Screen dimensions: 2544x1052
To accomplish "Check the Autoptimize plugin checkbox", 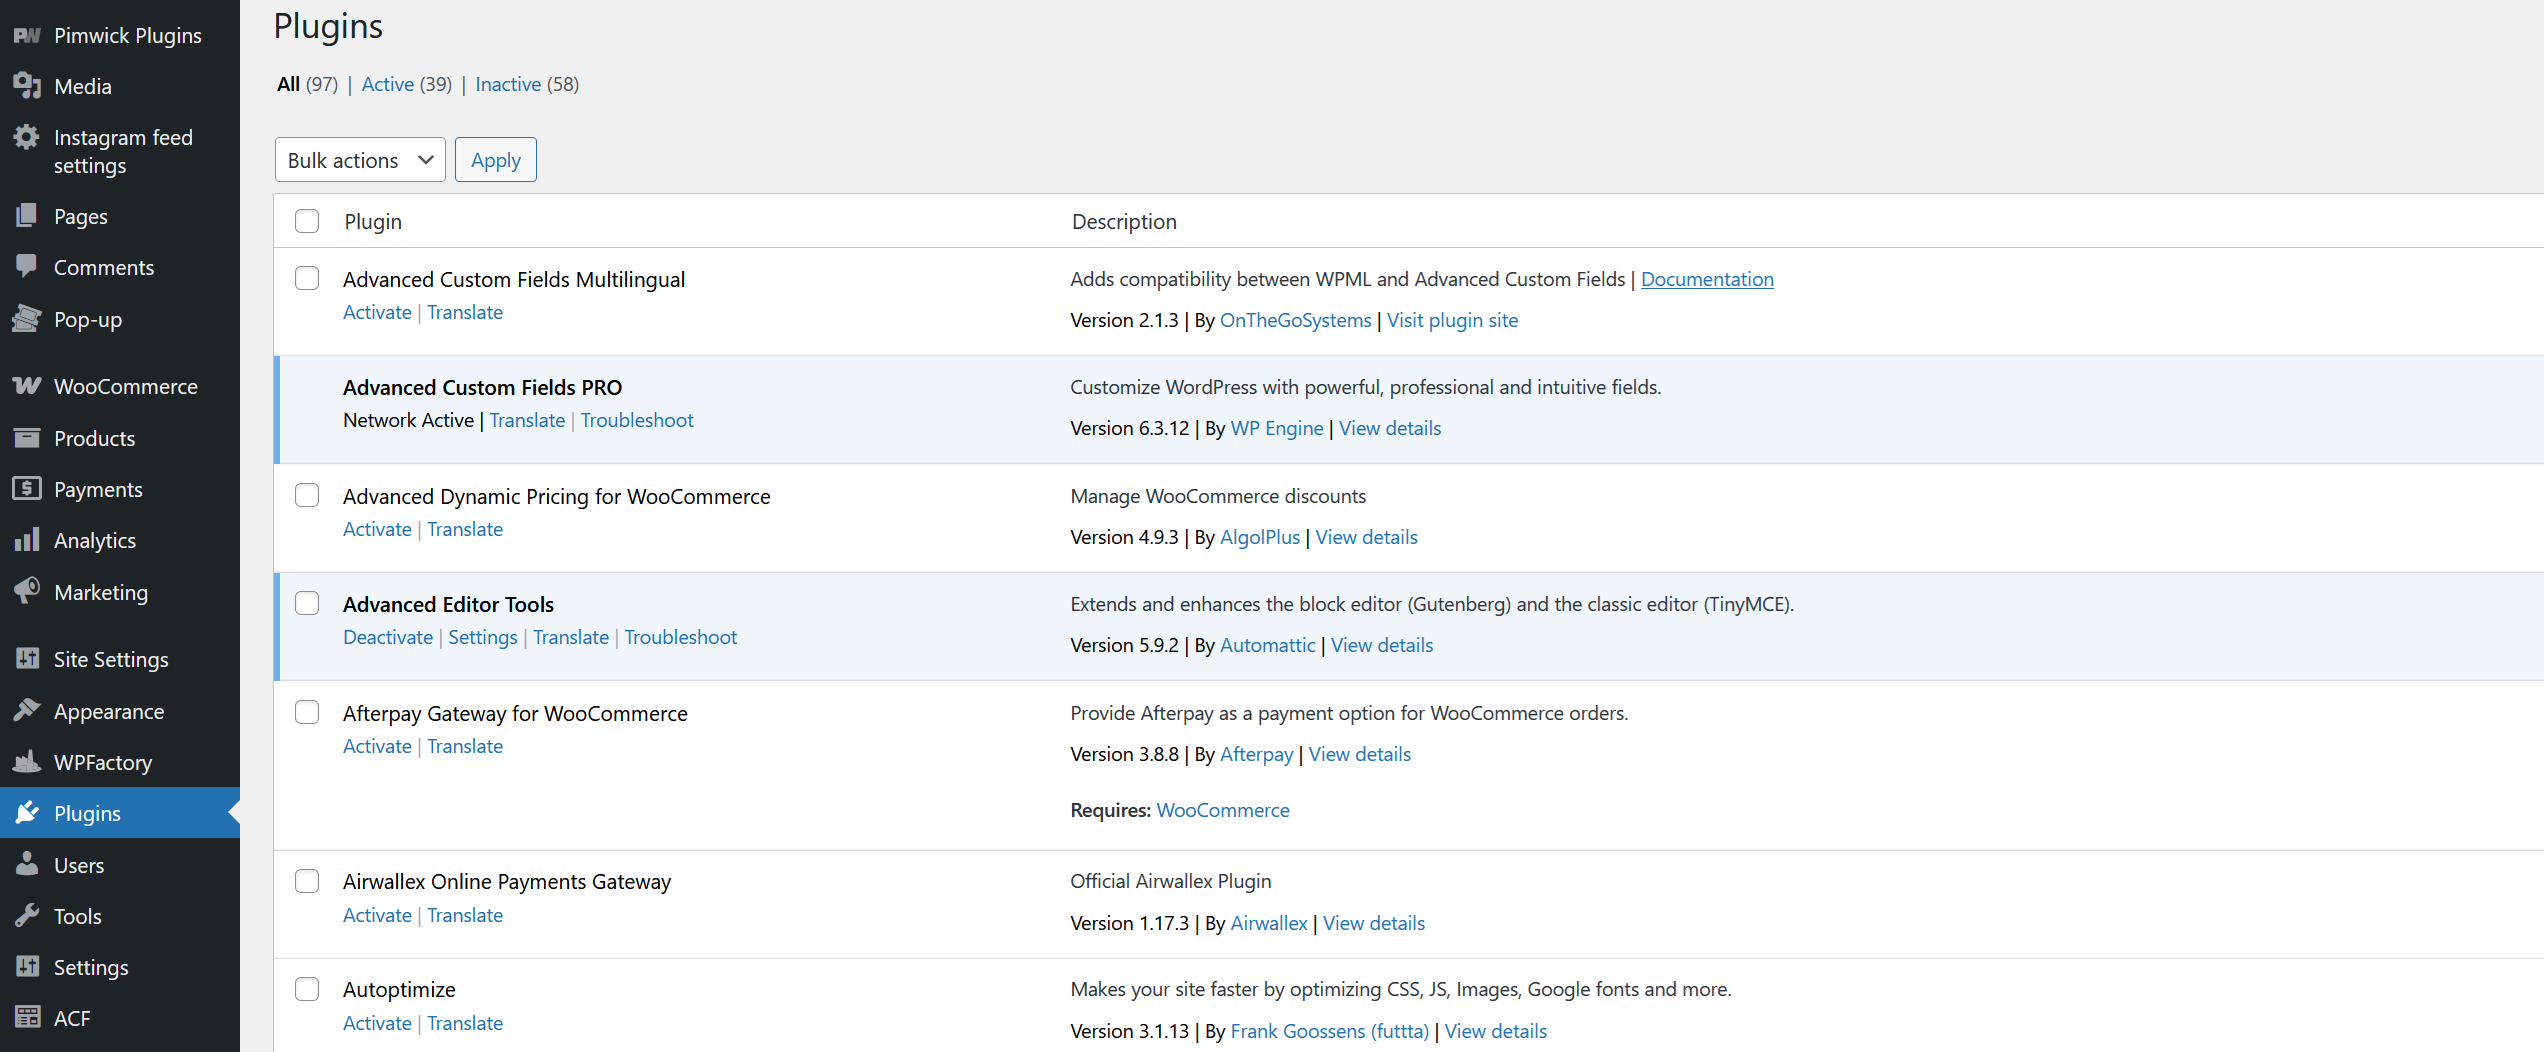I will (307, 989).
